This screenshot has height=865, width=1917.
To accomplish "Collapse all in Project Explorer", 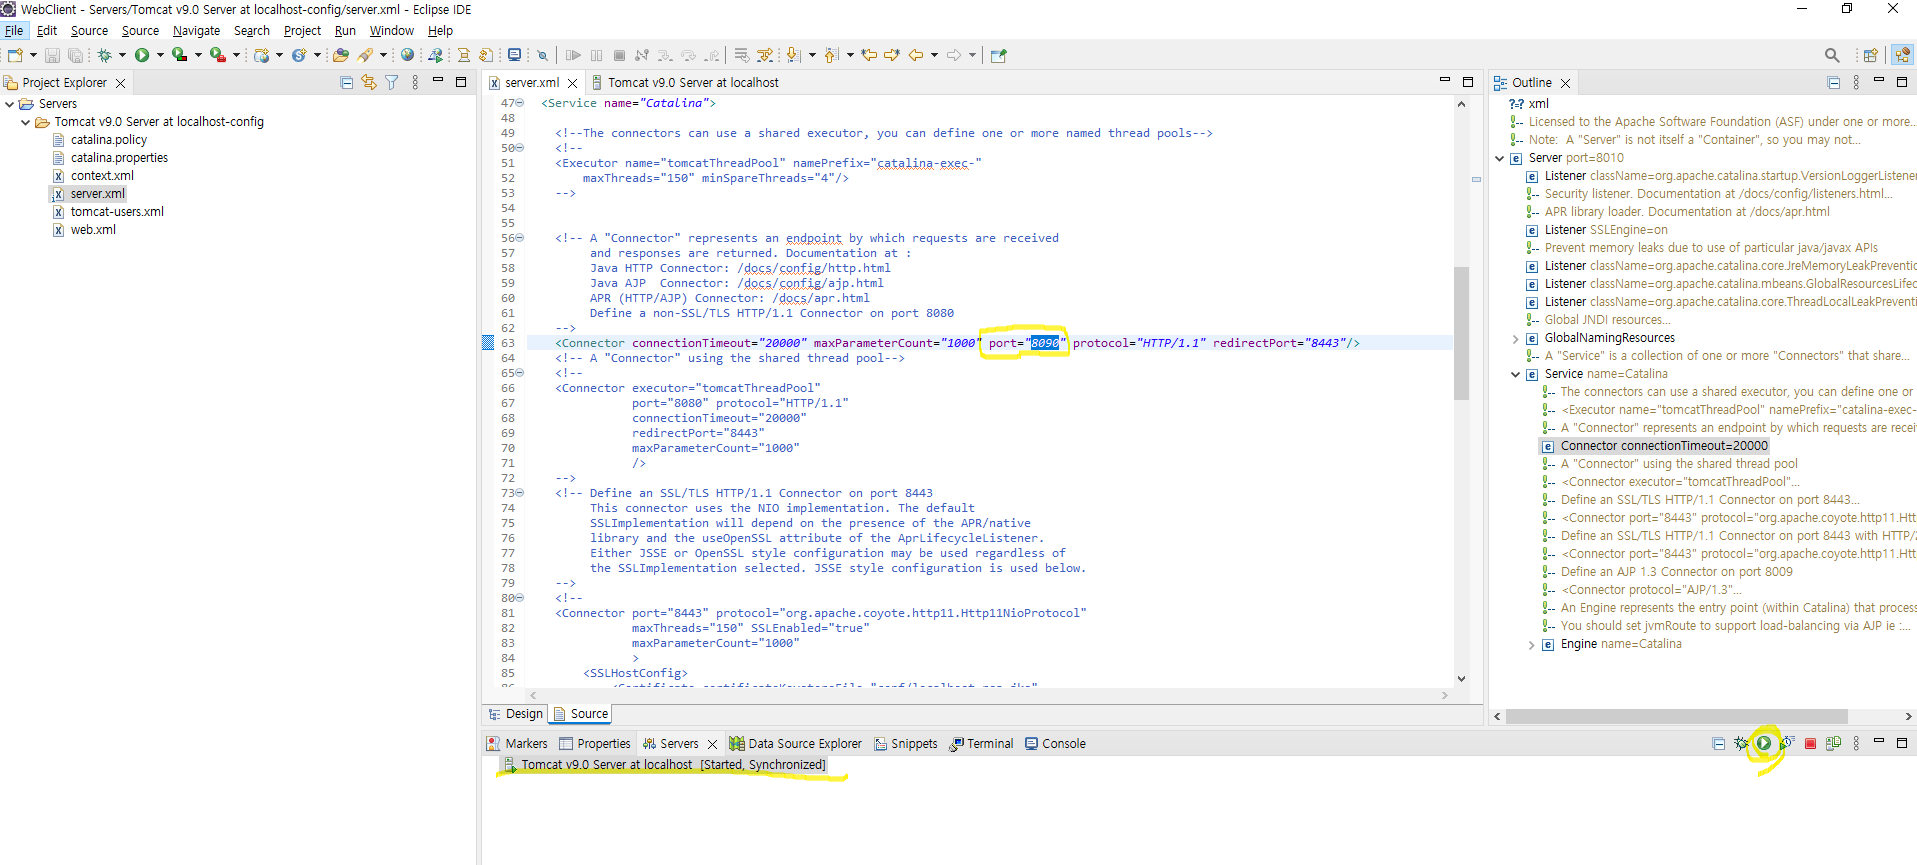I will click(x=347, y=82).
